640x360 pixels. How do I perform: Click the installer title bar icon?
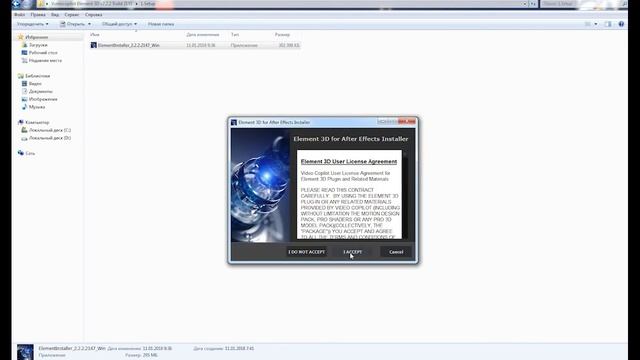[234, 122]
